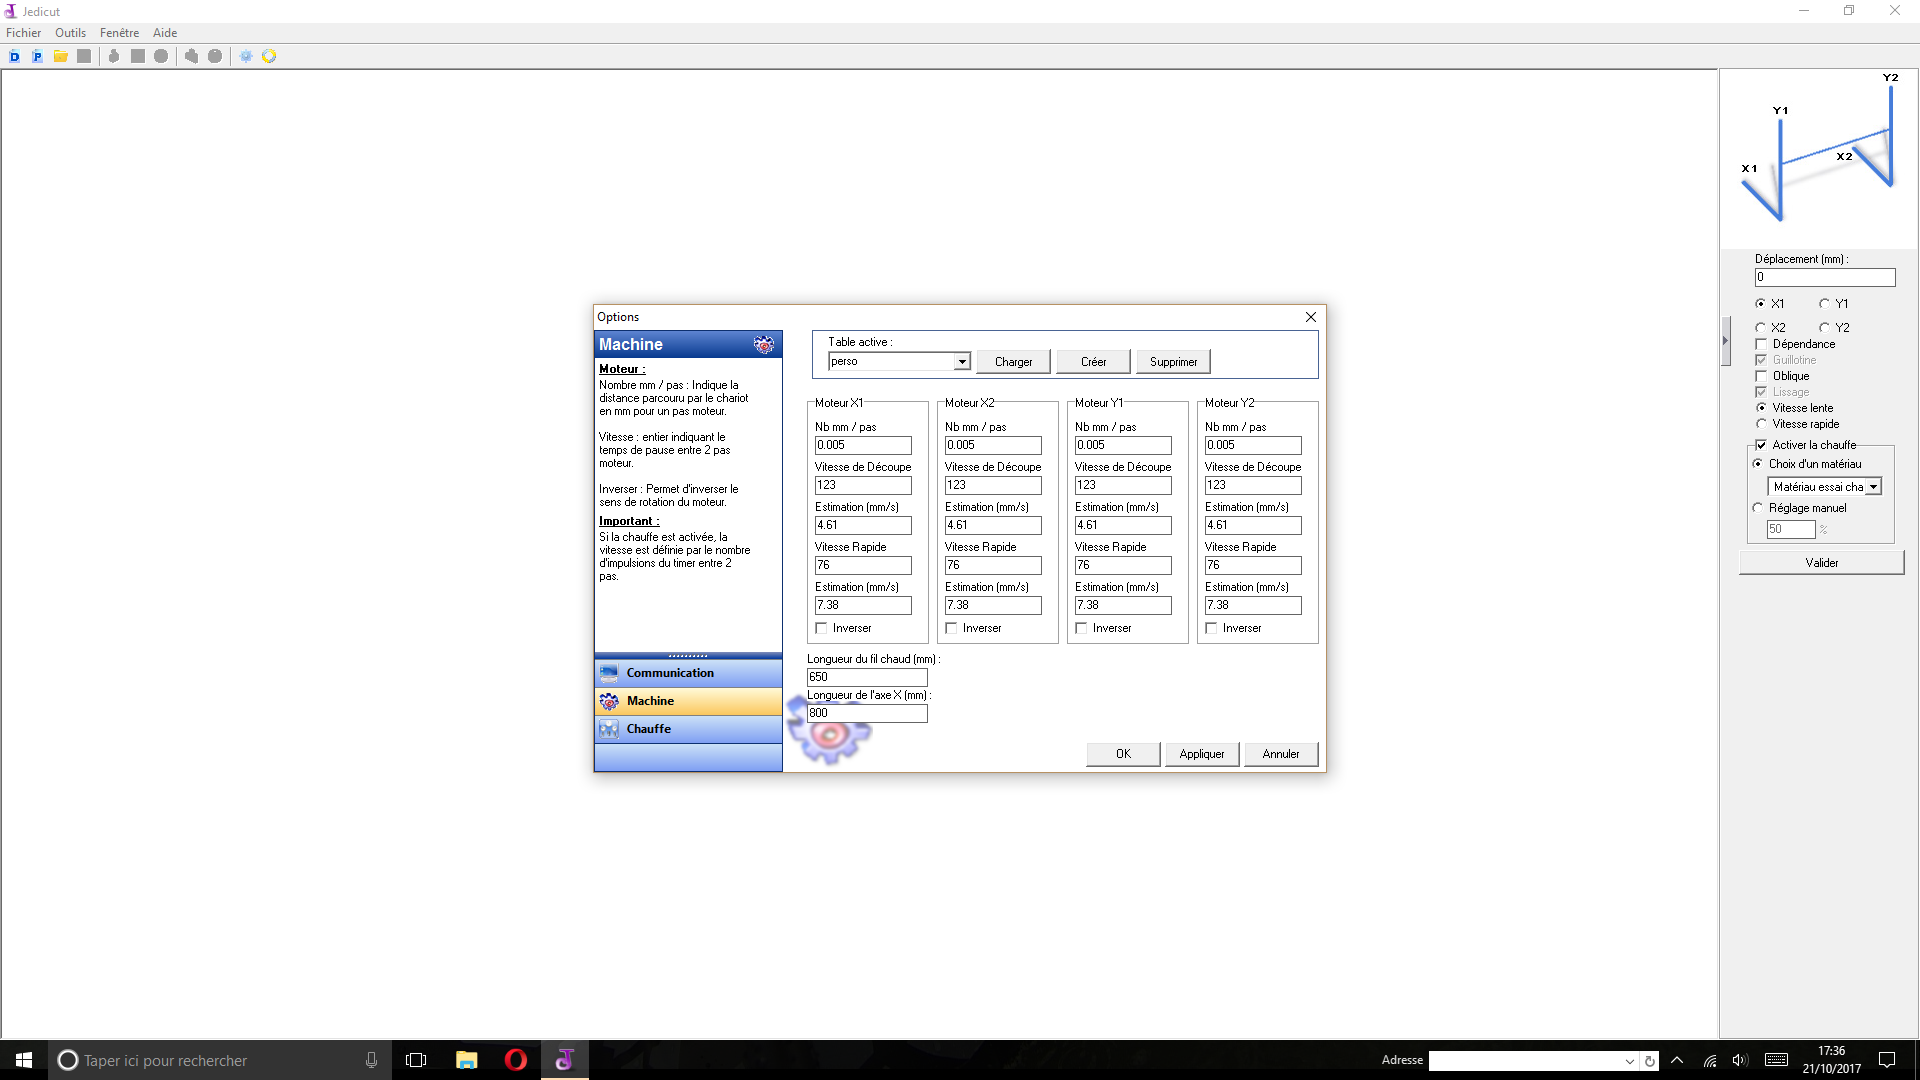1920x1080 pixels.
Task: Select the Y2 axis radio button
Action: 1825,327
